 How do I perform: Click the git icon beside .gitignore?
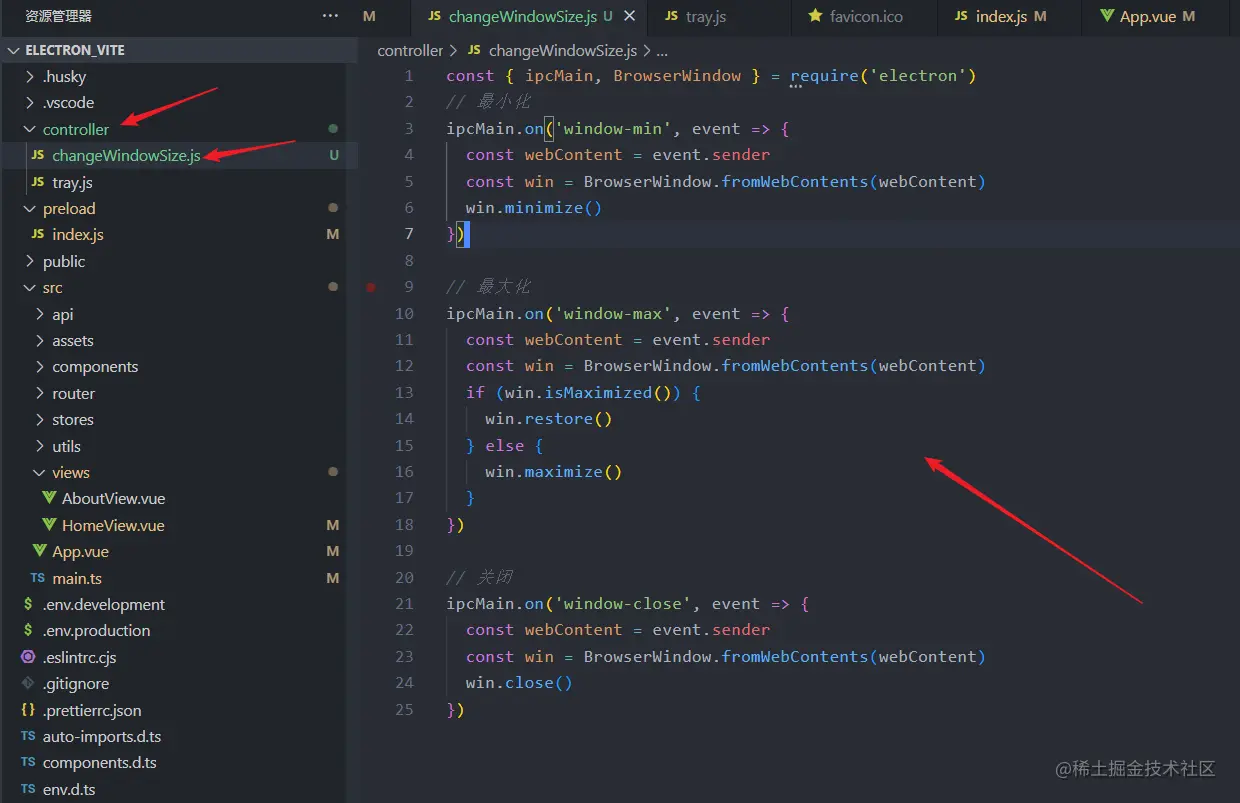(28, 683)
